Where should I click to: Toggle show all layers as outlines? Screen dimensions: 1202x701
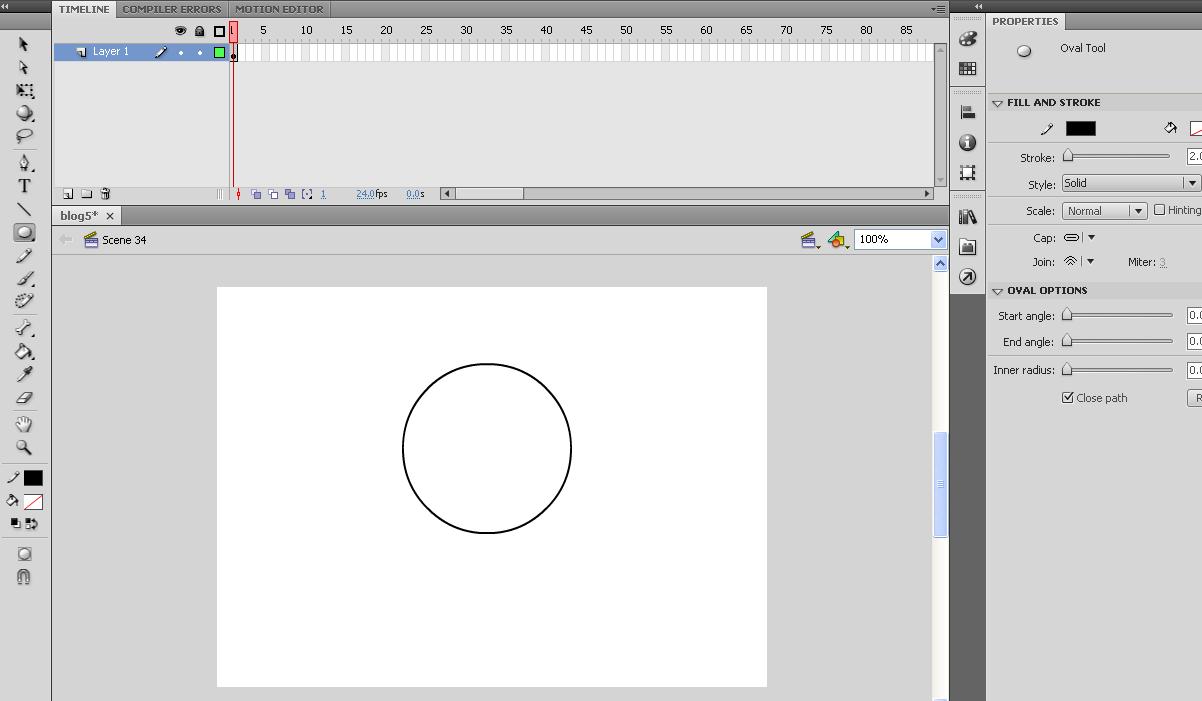pos(219,31)
